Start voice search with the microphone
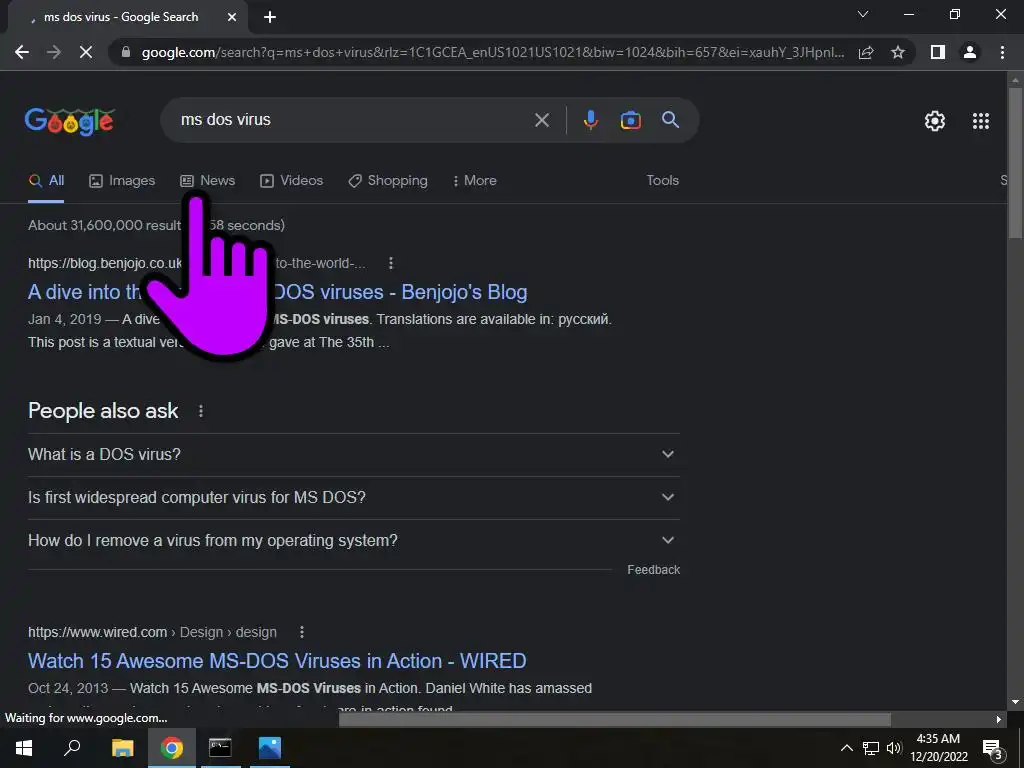 [x=590, y=120]
